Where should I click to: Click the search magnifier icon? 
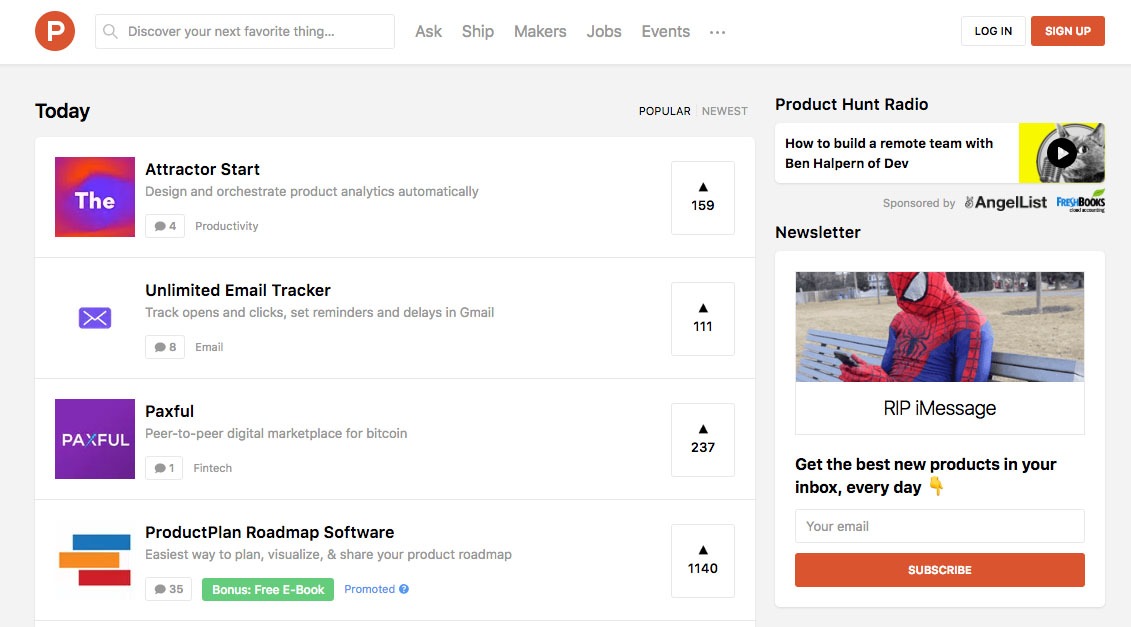click(x=110, y=31)
